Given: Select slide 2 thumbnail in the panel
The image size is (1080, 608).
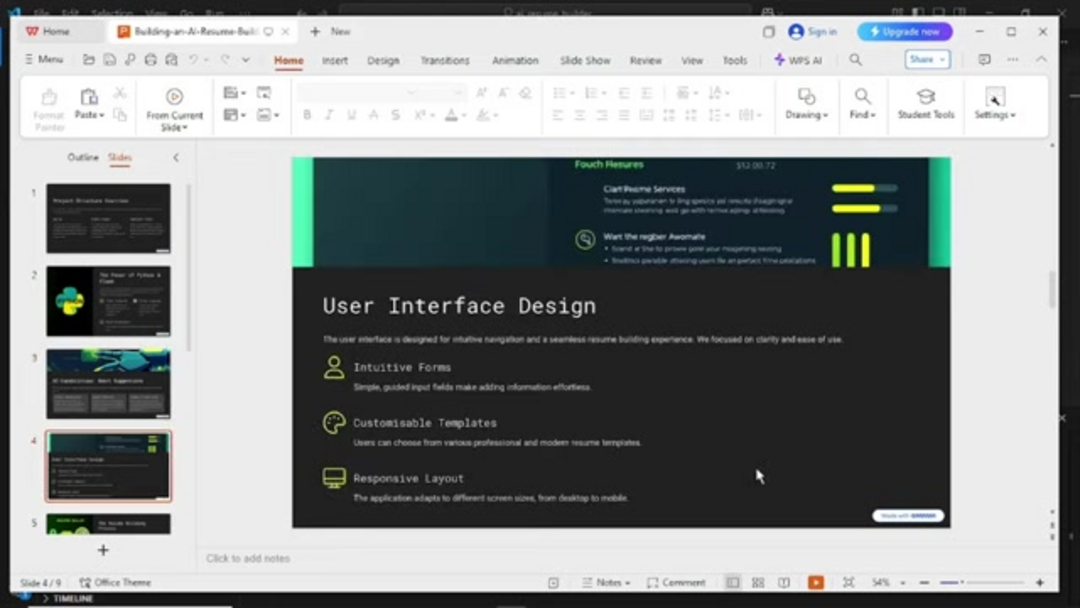Looking at the screenshot, I should 108,300.
